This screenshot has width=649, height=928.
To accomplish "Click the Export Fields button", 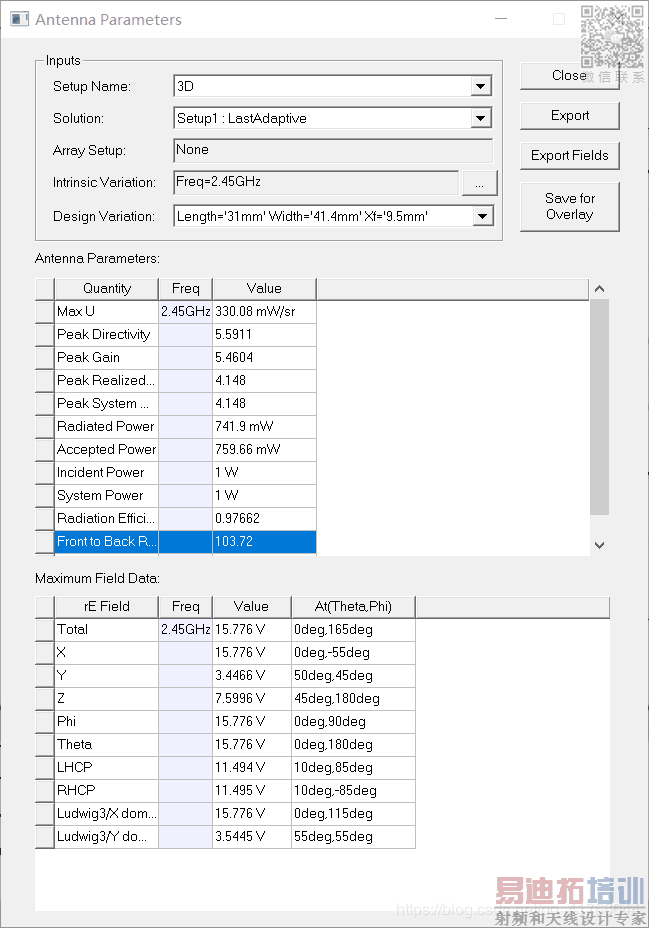I will (x=570, y=156).
